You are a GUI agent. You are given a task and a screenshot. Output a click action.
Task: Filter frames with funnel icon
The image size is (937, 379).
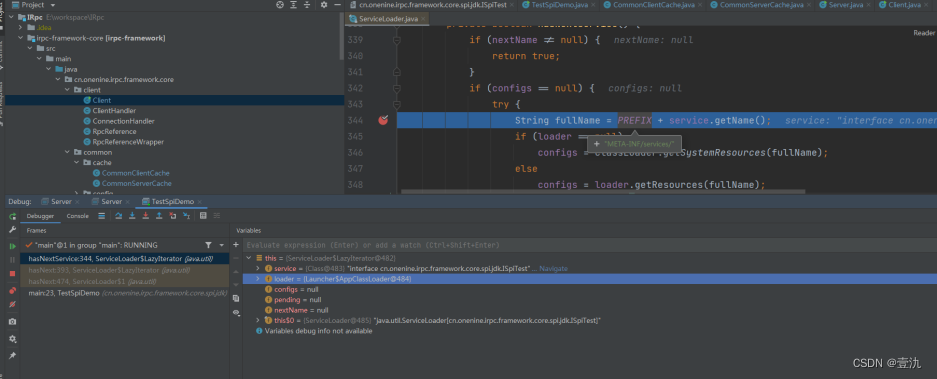[x=208, y=245]
